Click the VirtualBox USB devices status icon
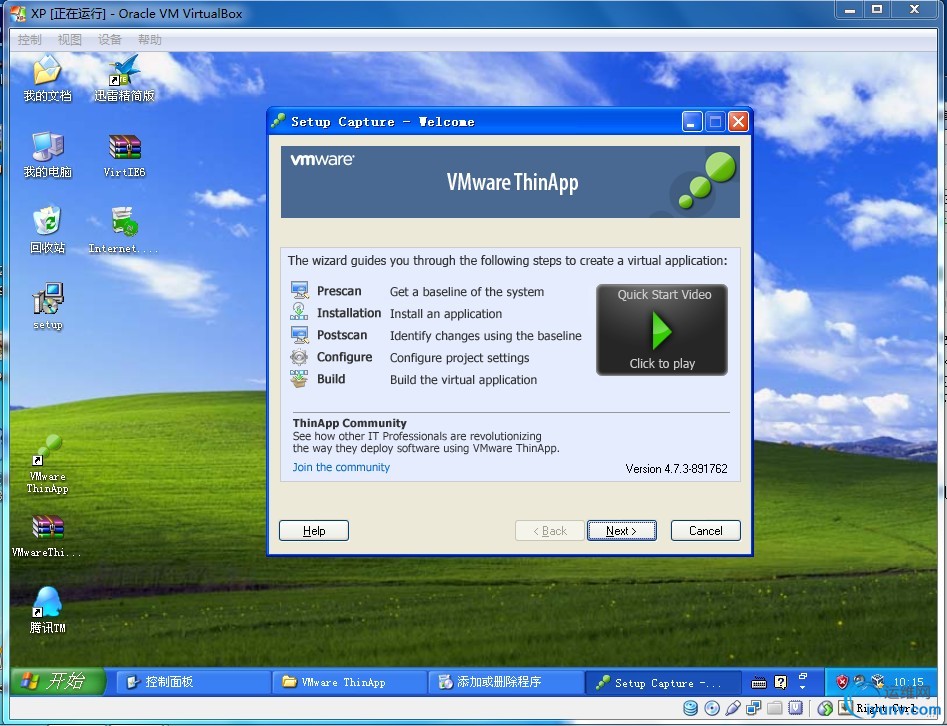 733,708
